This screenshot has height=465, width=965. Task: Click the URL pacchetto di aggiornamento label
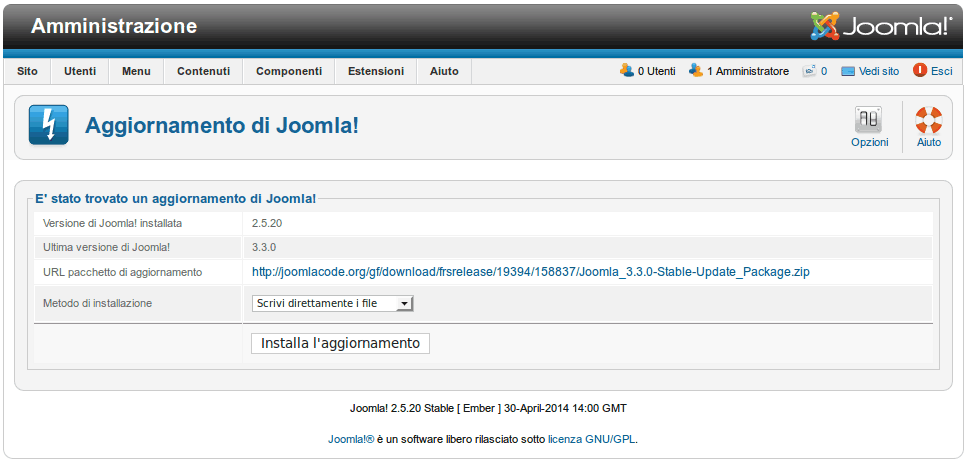coord(122,272)
